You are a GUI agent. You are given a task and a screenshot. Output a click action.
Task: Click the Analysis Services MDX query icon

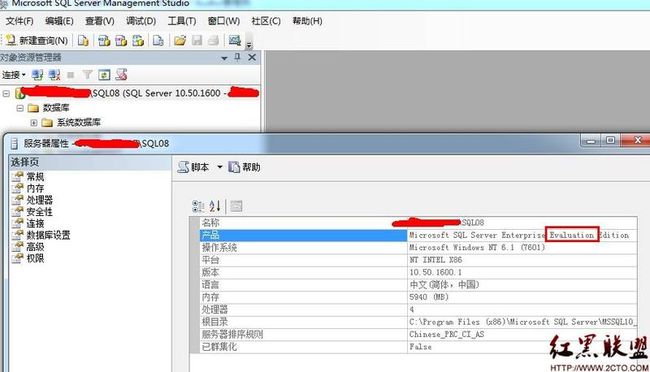pyautogui.click(x=104, y=40)
